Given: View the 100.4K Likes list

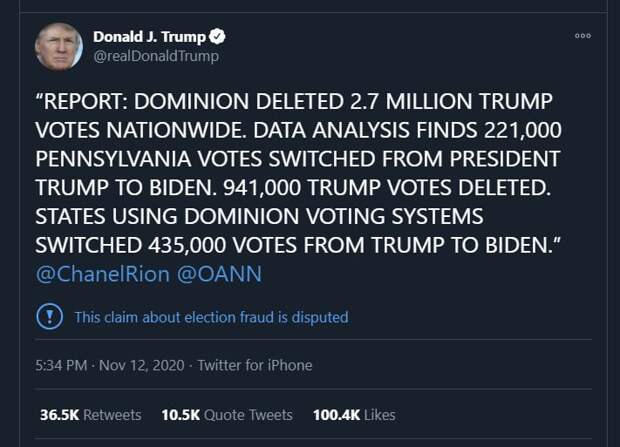Looking at the screenshot, I should (354, 415).
